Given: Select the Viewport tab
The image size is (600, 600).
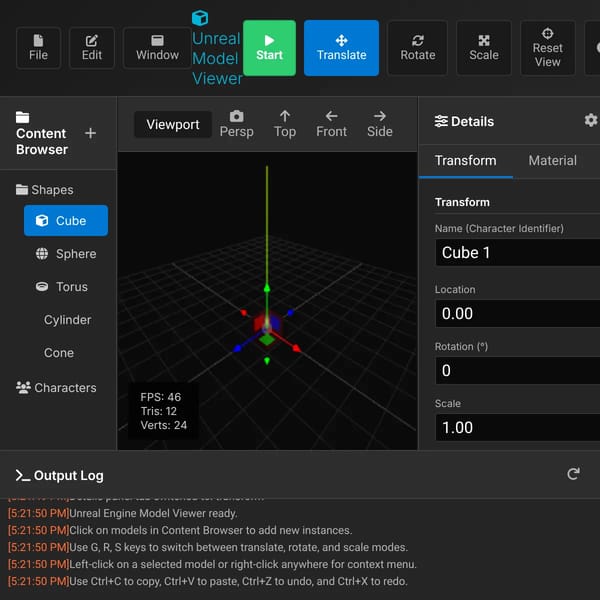Looking at the screenshot, I should 173,124.
